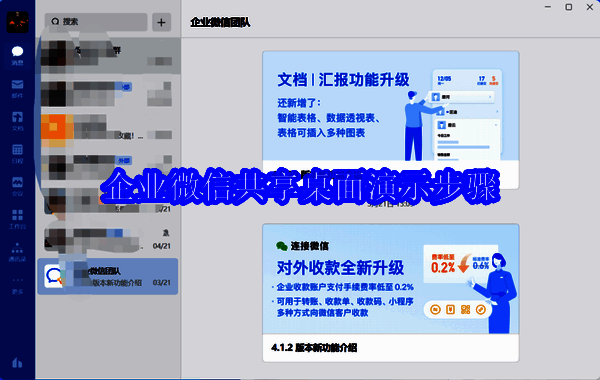
Task: Open the 通讯录 contacts section
Action: (x=17, y=252)
